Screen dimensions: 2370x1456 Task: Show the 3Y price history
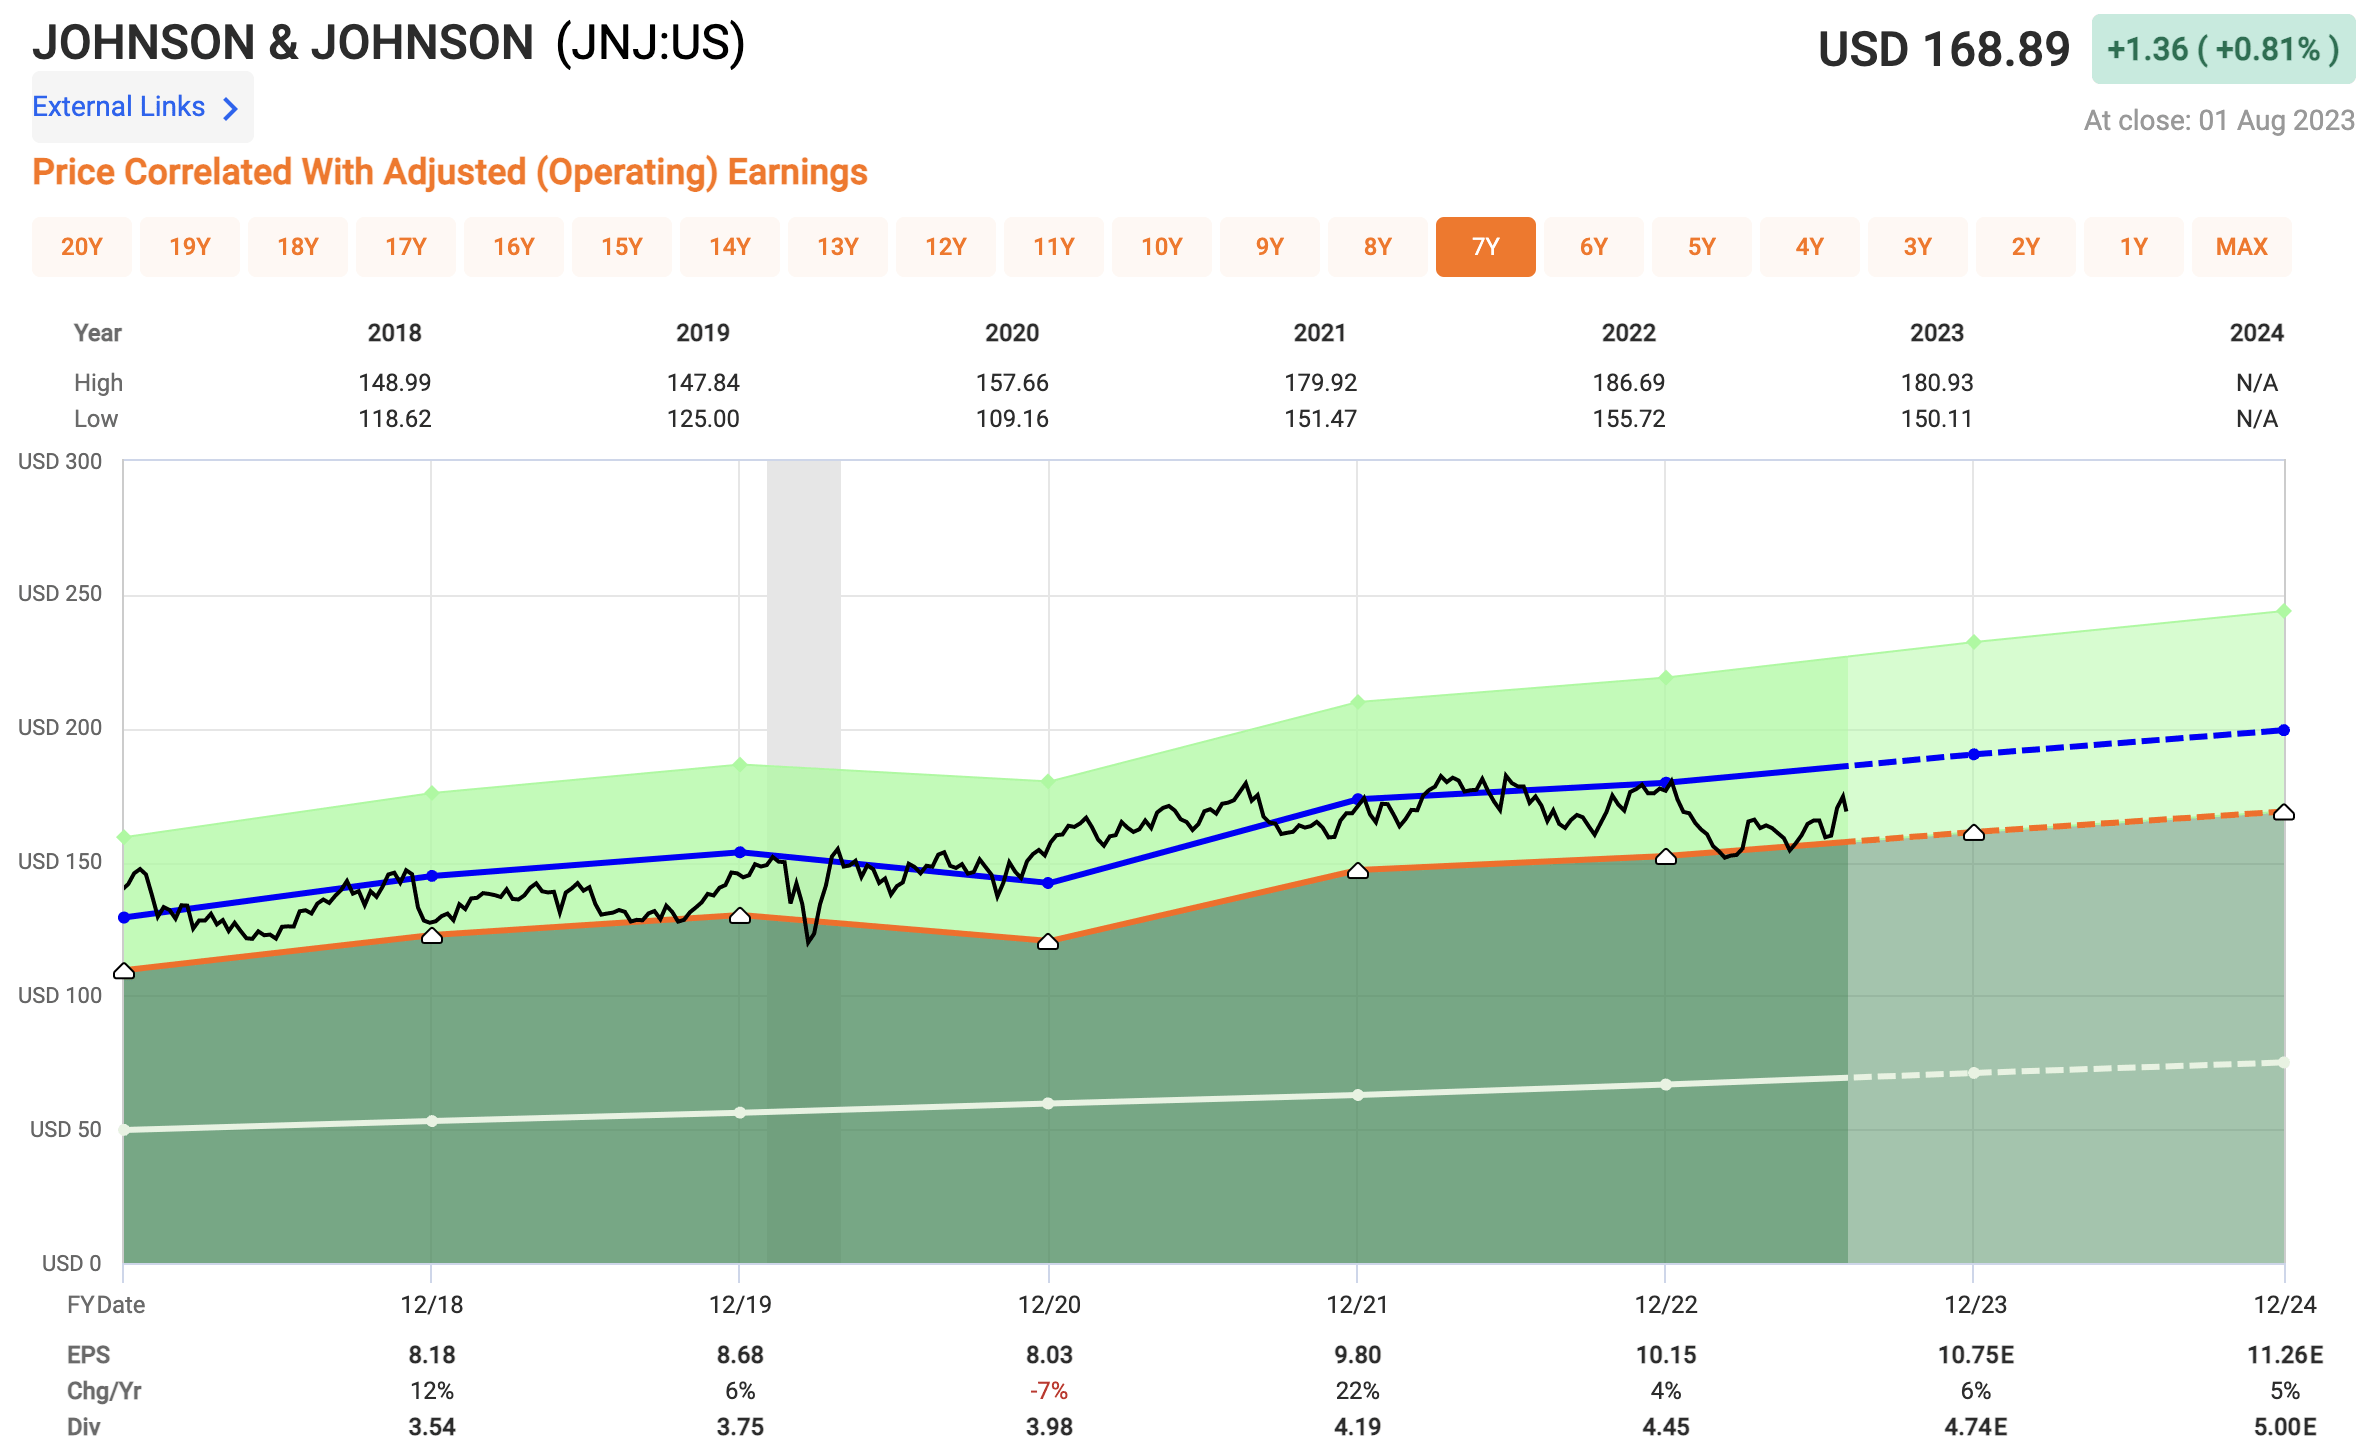pos(1918,247)
